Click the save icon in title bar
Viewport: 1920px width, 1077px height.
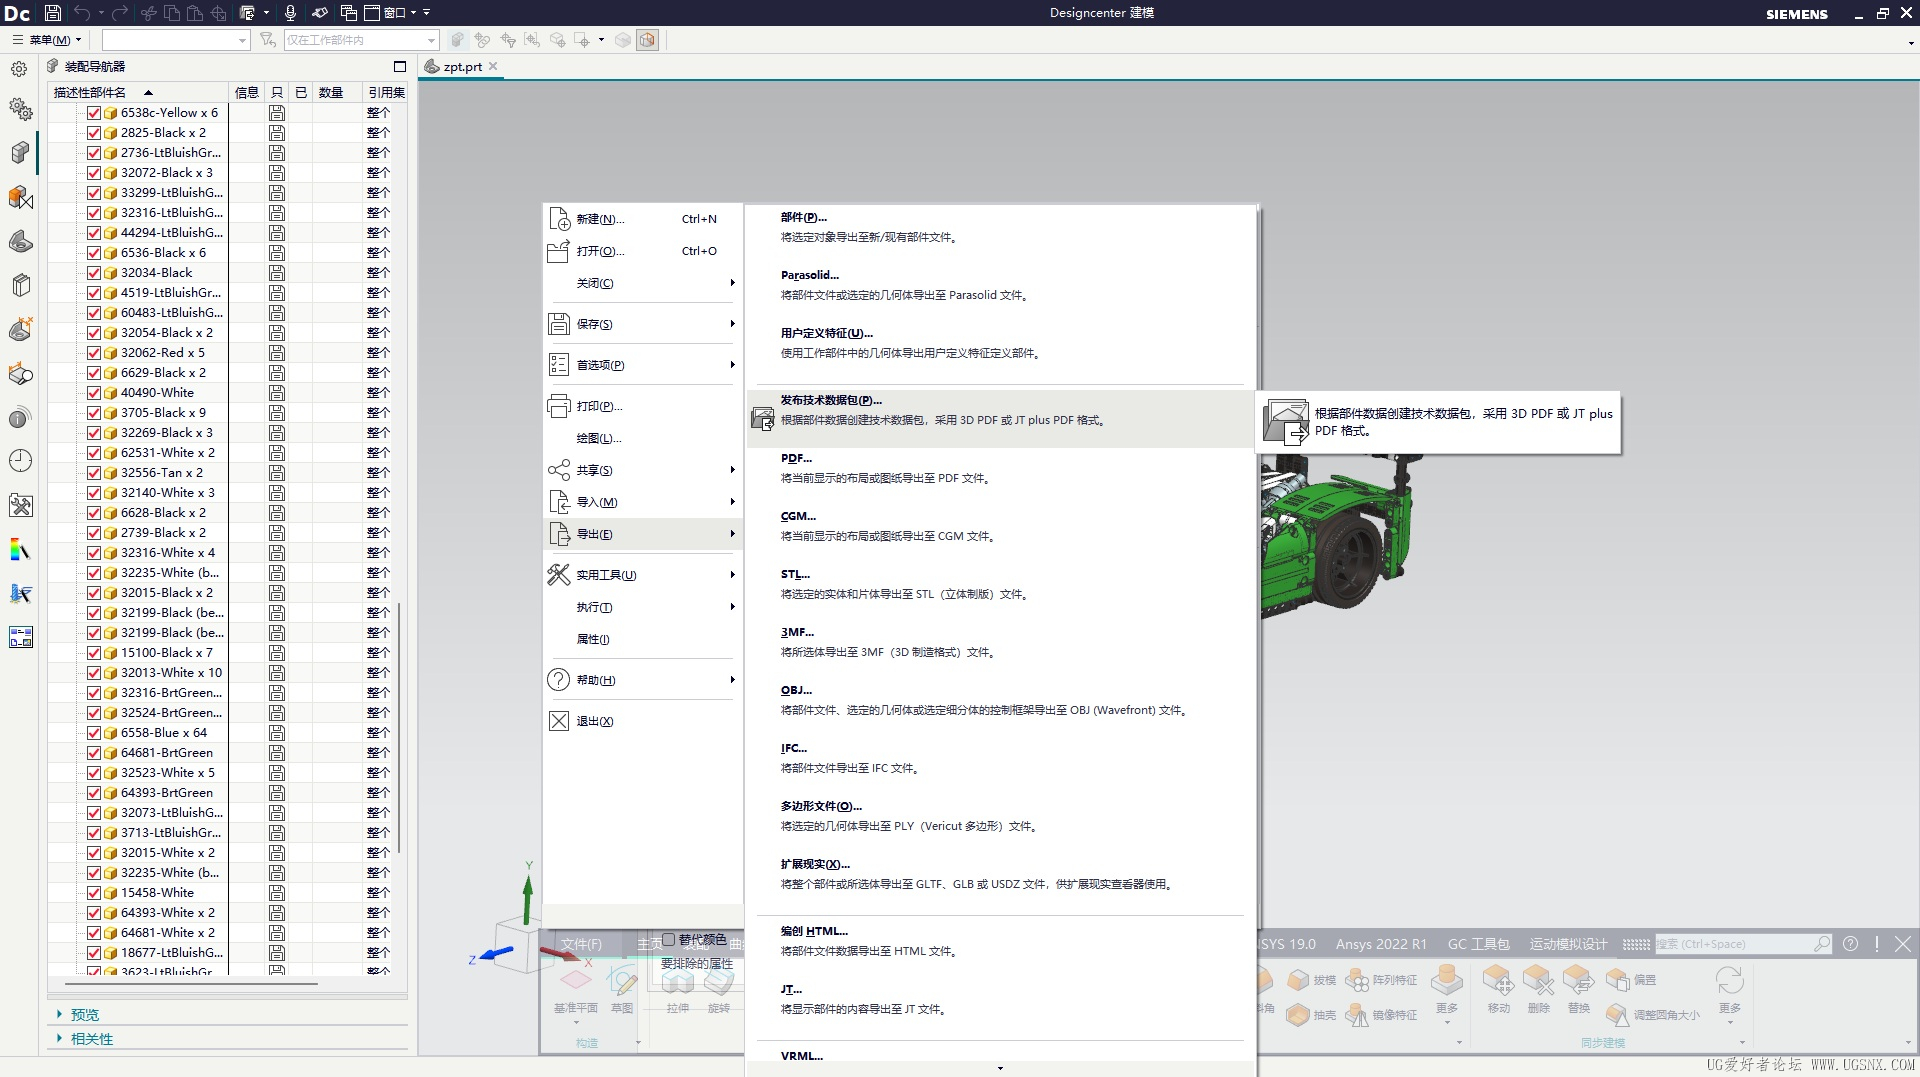pos(53,13)
